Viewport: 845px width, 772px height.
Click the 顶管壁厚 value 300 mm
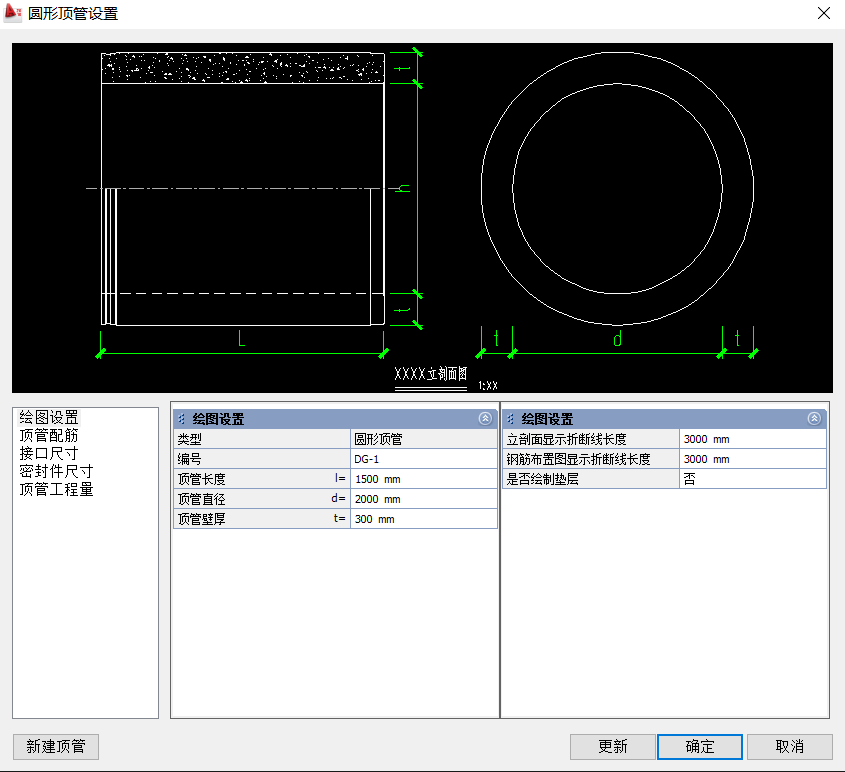[423, 519]
